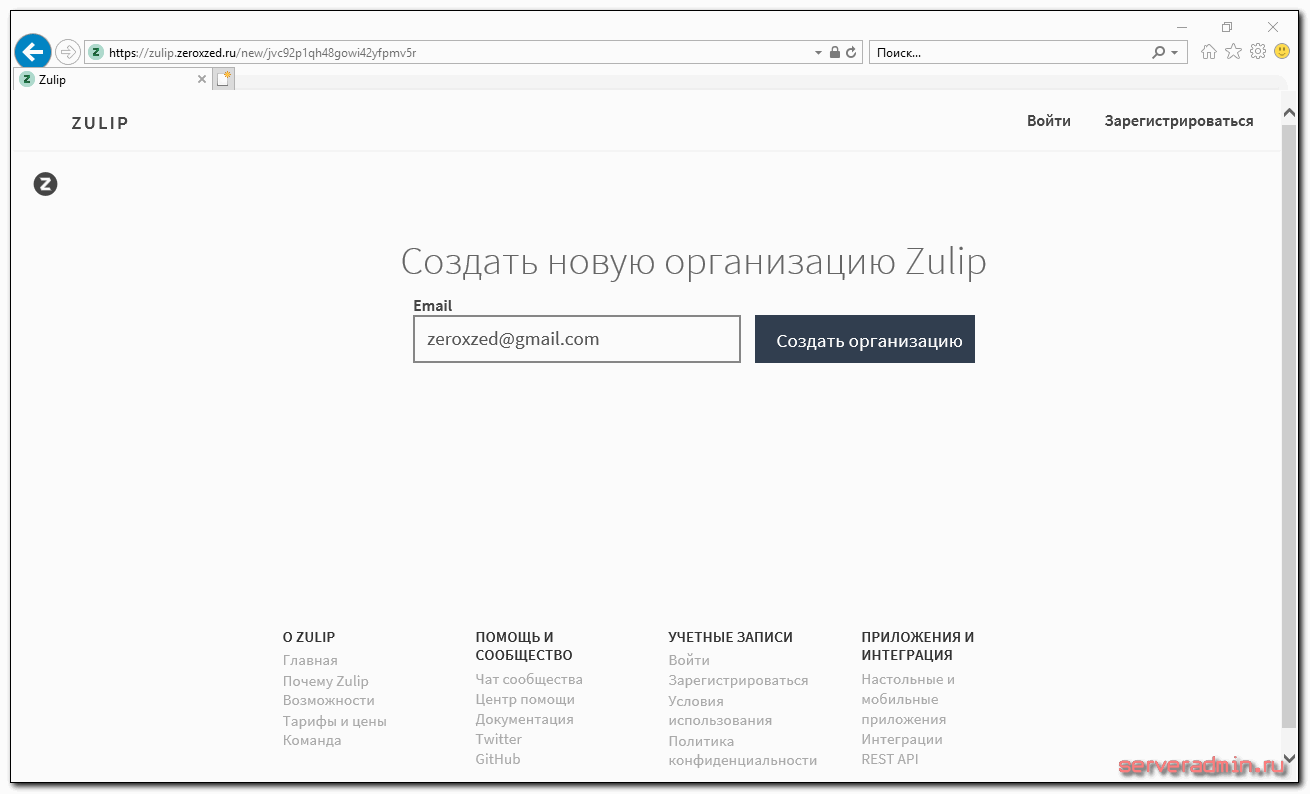This screenshot has width=1310, height=794.
Task: Click the Войти link in header
Action: [1048, 121]
